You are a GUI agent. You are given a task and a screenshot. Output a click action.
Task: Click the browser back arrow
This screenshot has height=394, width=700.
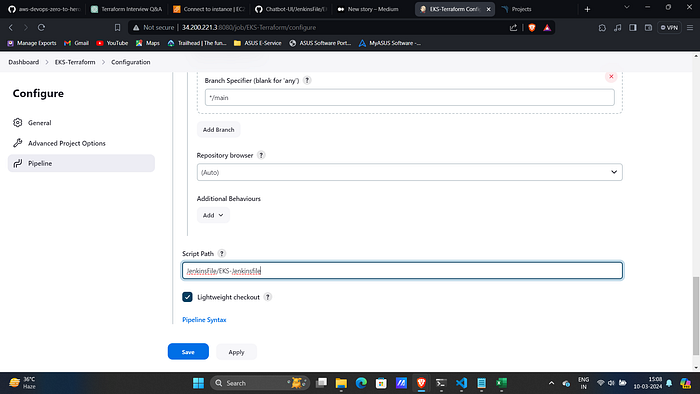(x=11, y=28)
